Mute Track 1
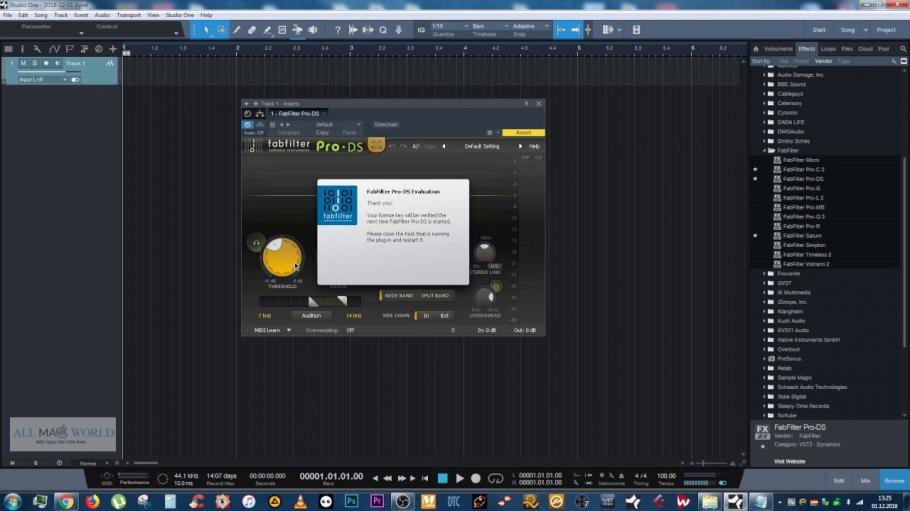The image size is (910, 511). coord(22,64)
